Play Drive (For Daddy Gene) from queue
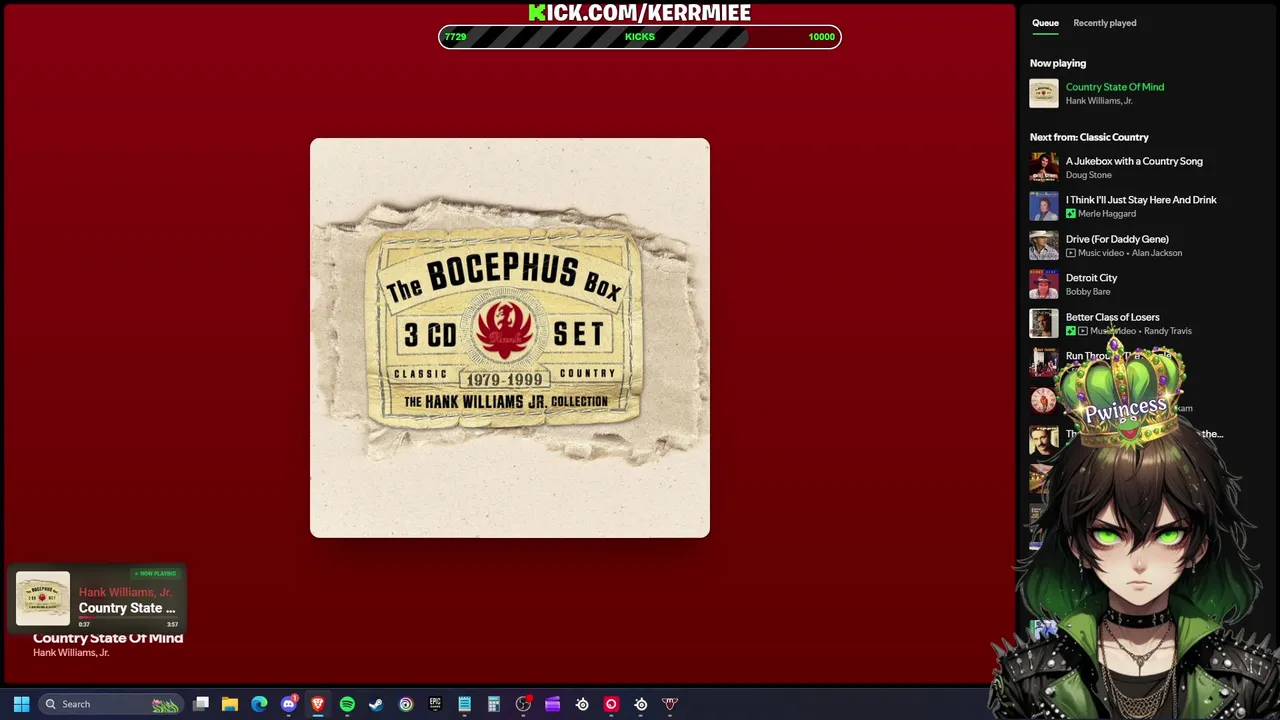This screenshot has height=720, width=1280. [1117, 239]
